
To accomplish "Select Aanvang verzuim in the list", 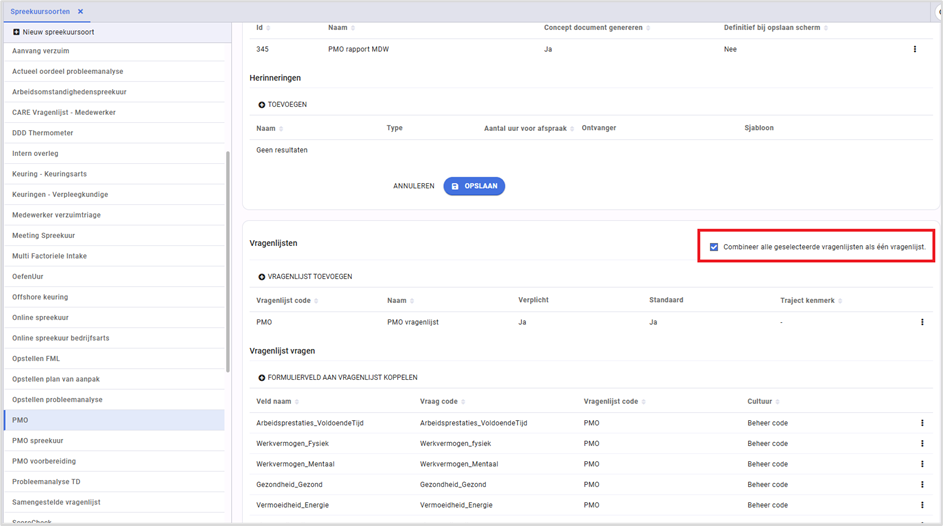I will coord(114,51).
